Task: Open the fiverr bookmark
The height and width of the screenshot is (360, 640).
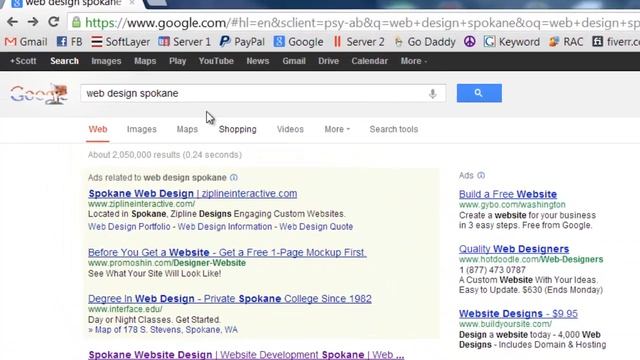Action: pyautogui.click(x=616, y=42)
